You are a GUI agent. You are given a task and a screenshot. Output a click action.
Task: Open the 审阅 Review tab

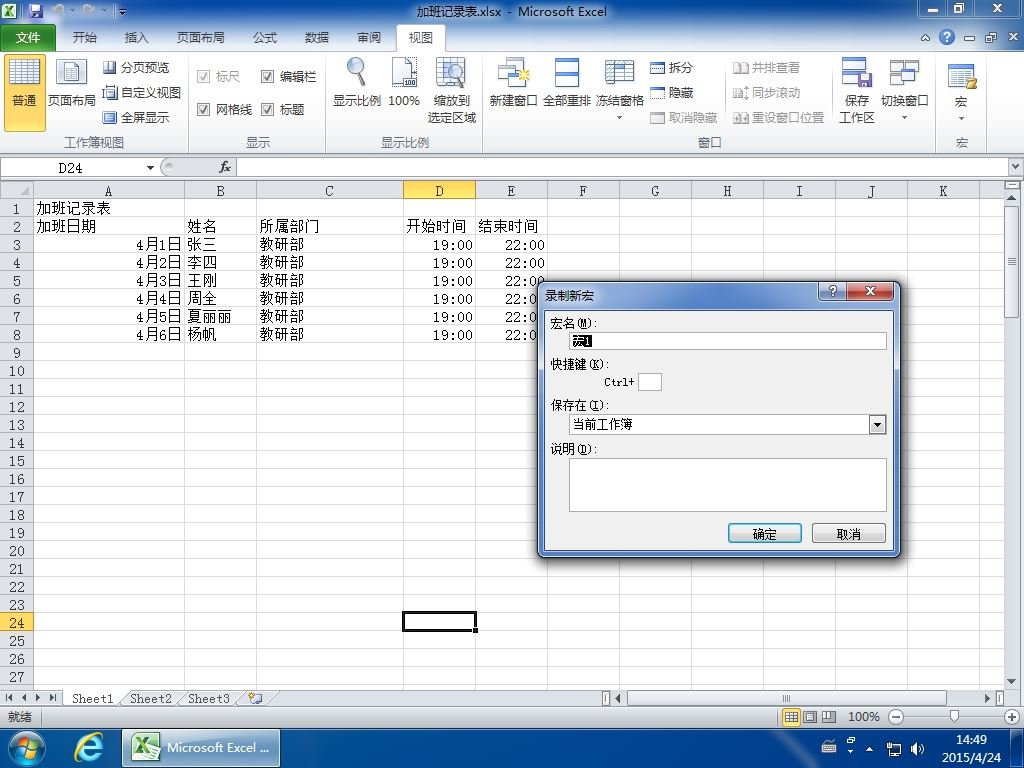point(369,37)
